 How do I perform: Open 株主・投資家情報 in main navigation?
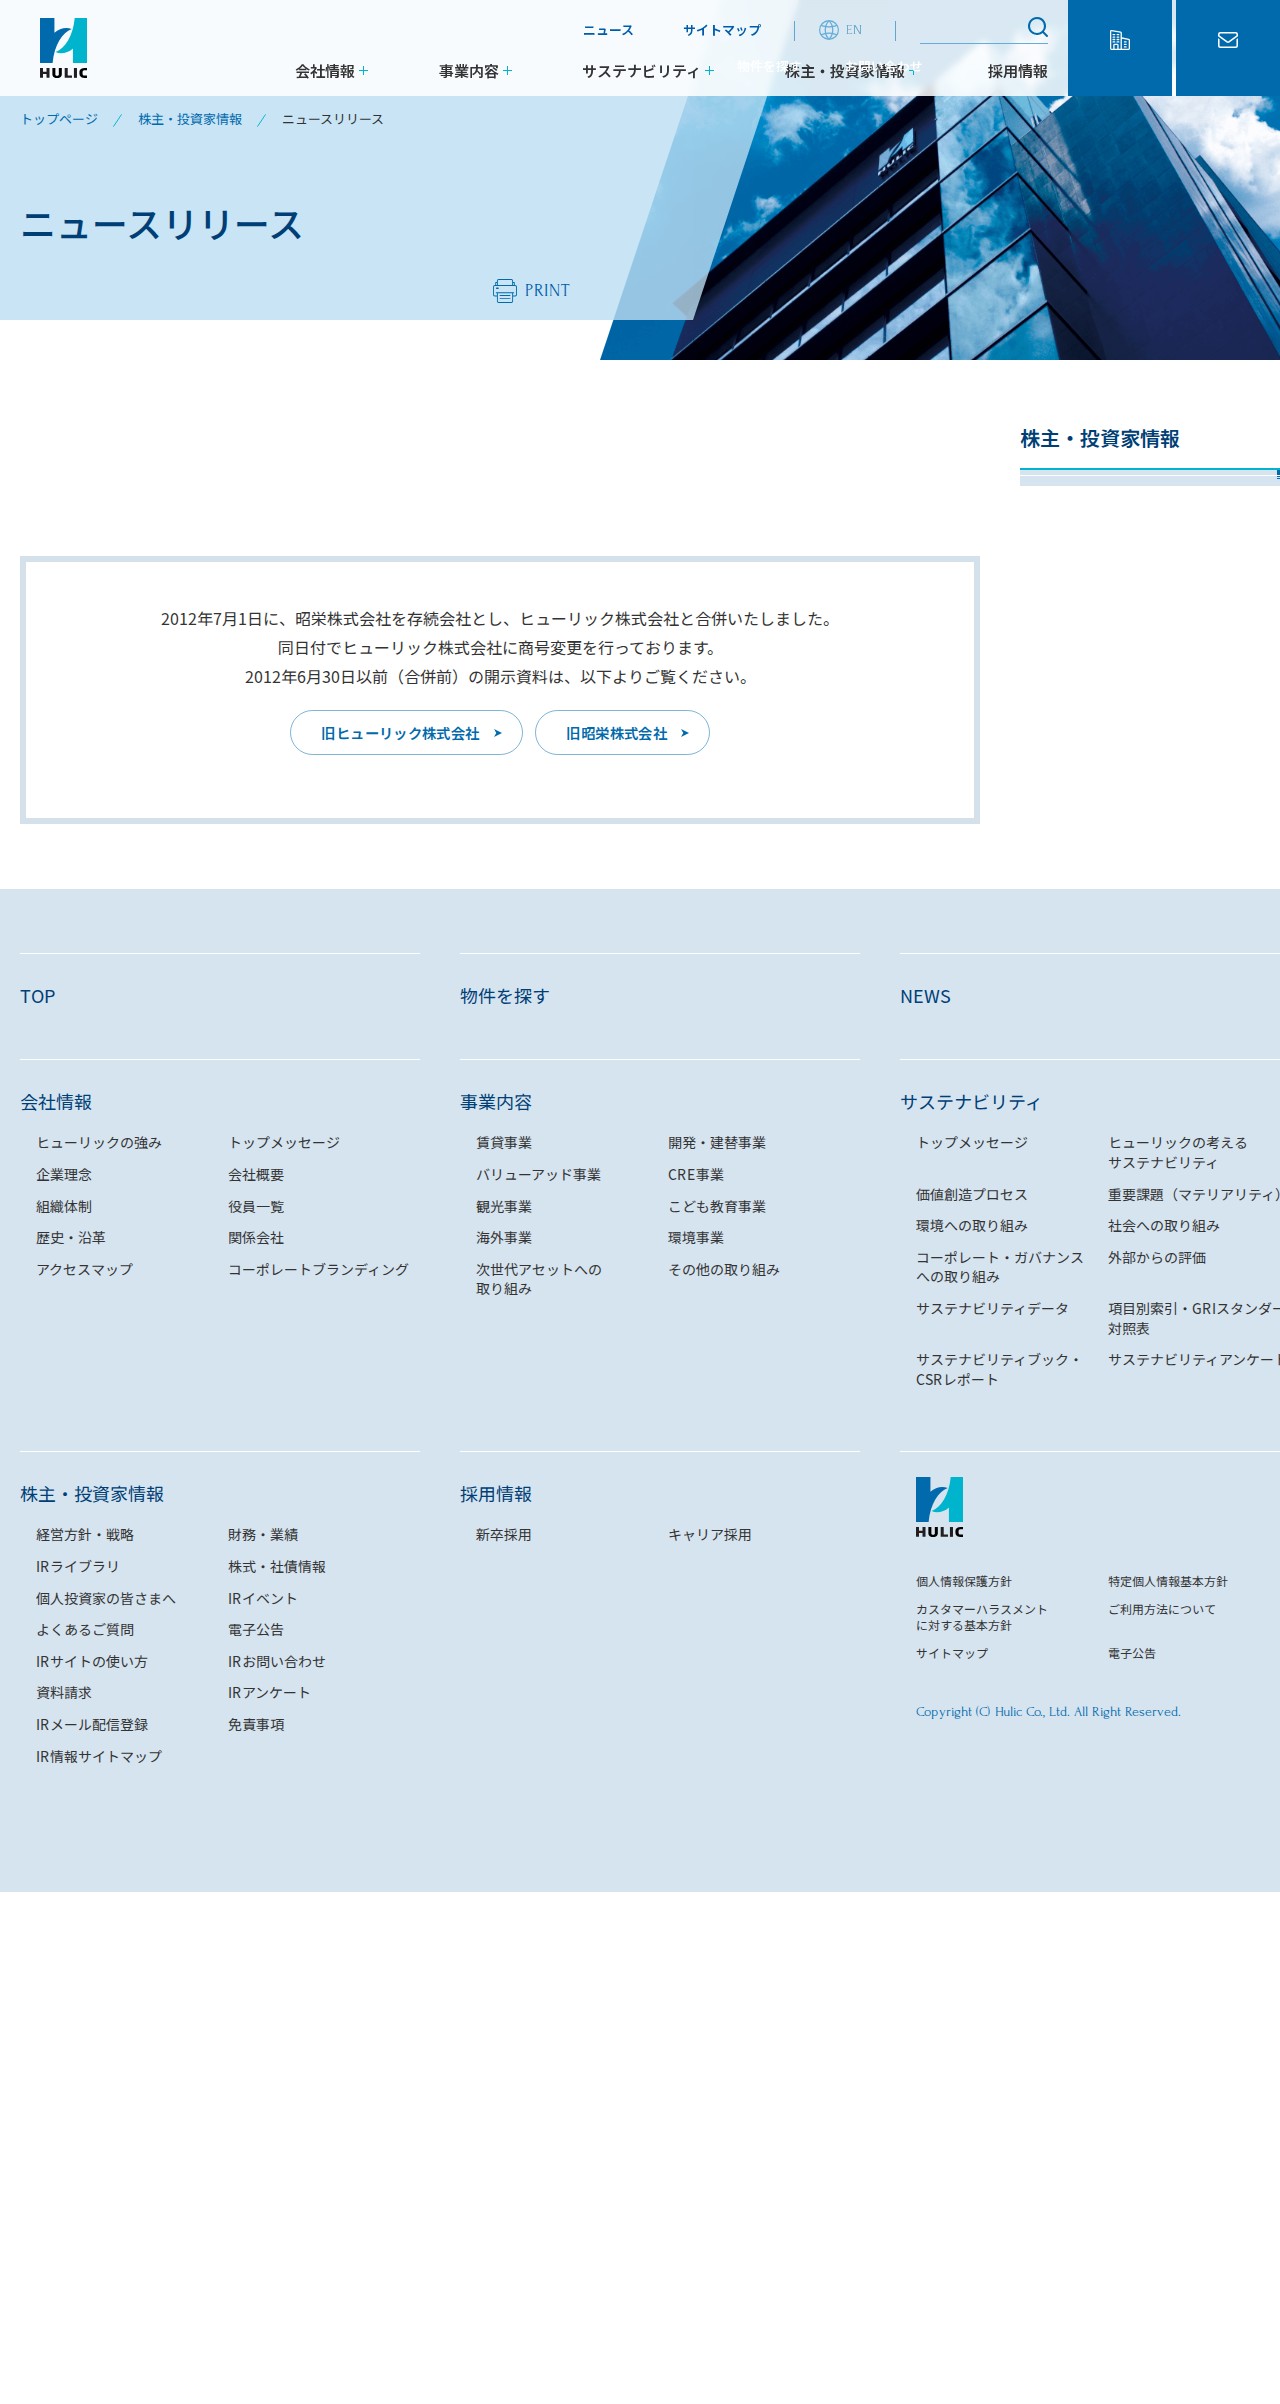click(x=850, y=71)
